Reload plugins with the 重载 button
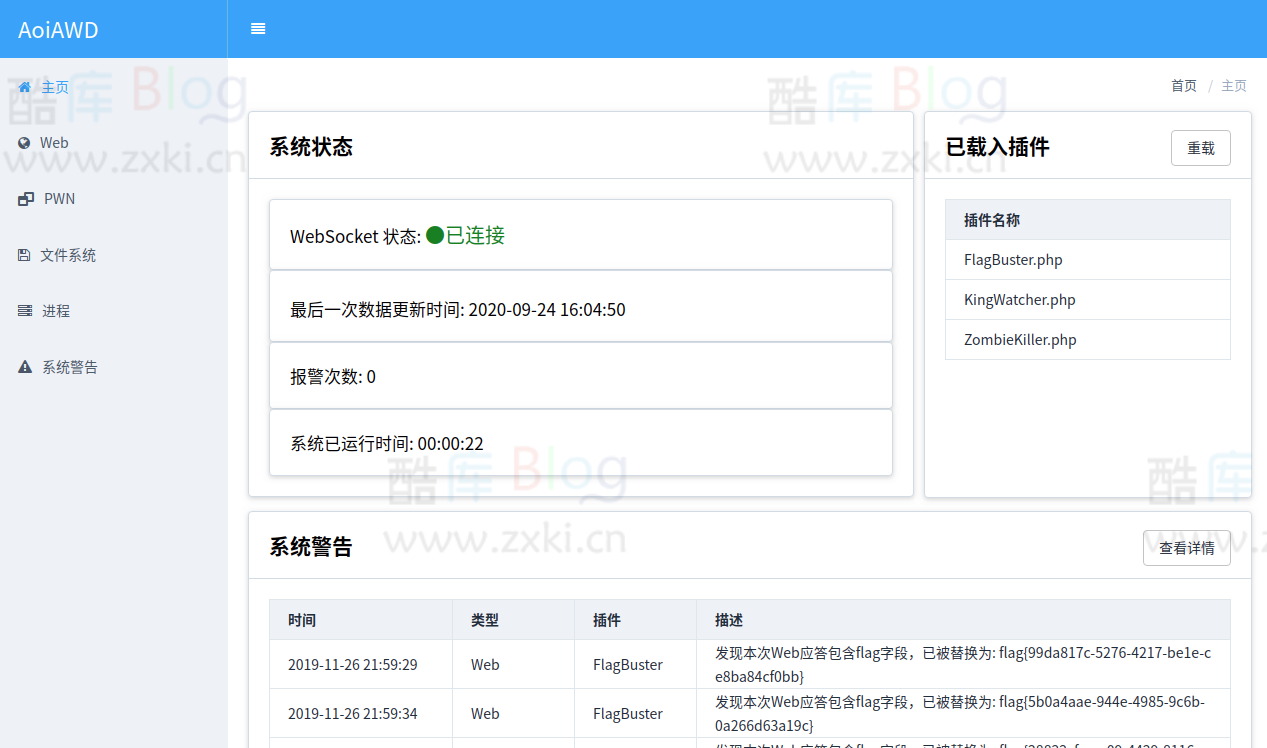The image size is (1267, 748). coord(1201,147)
